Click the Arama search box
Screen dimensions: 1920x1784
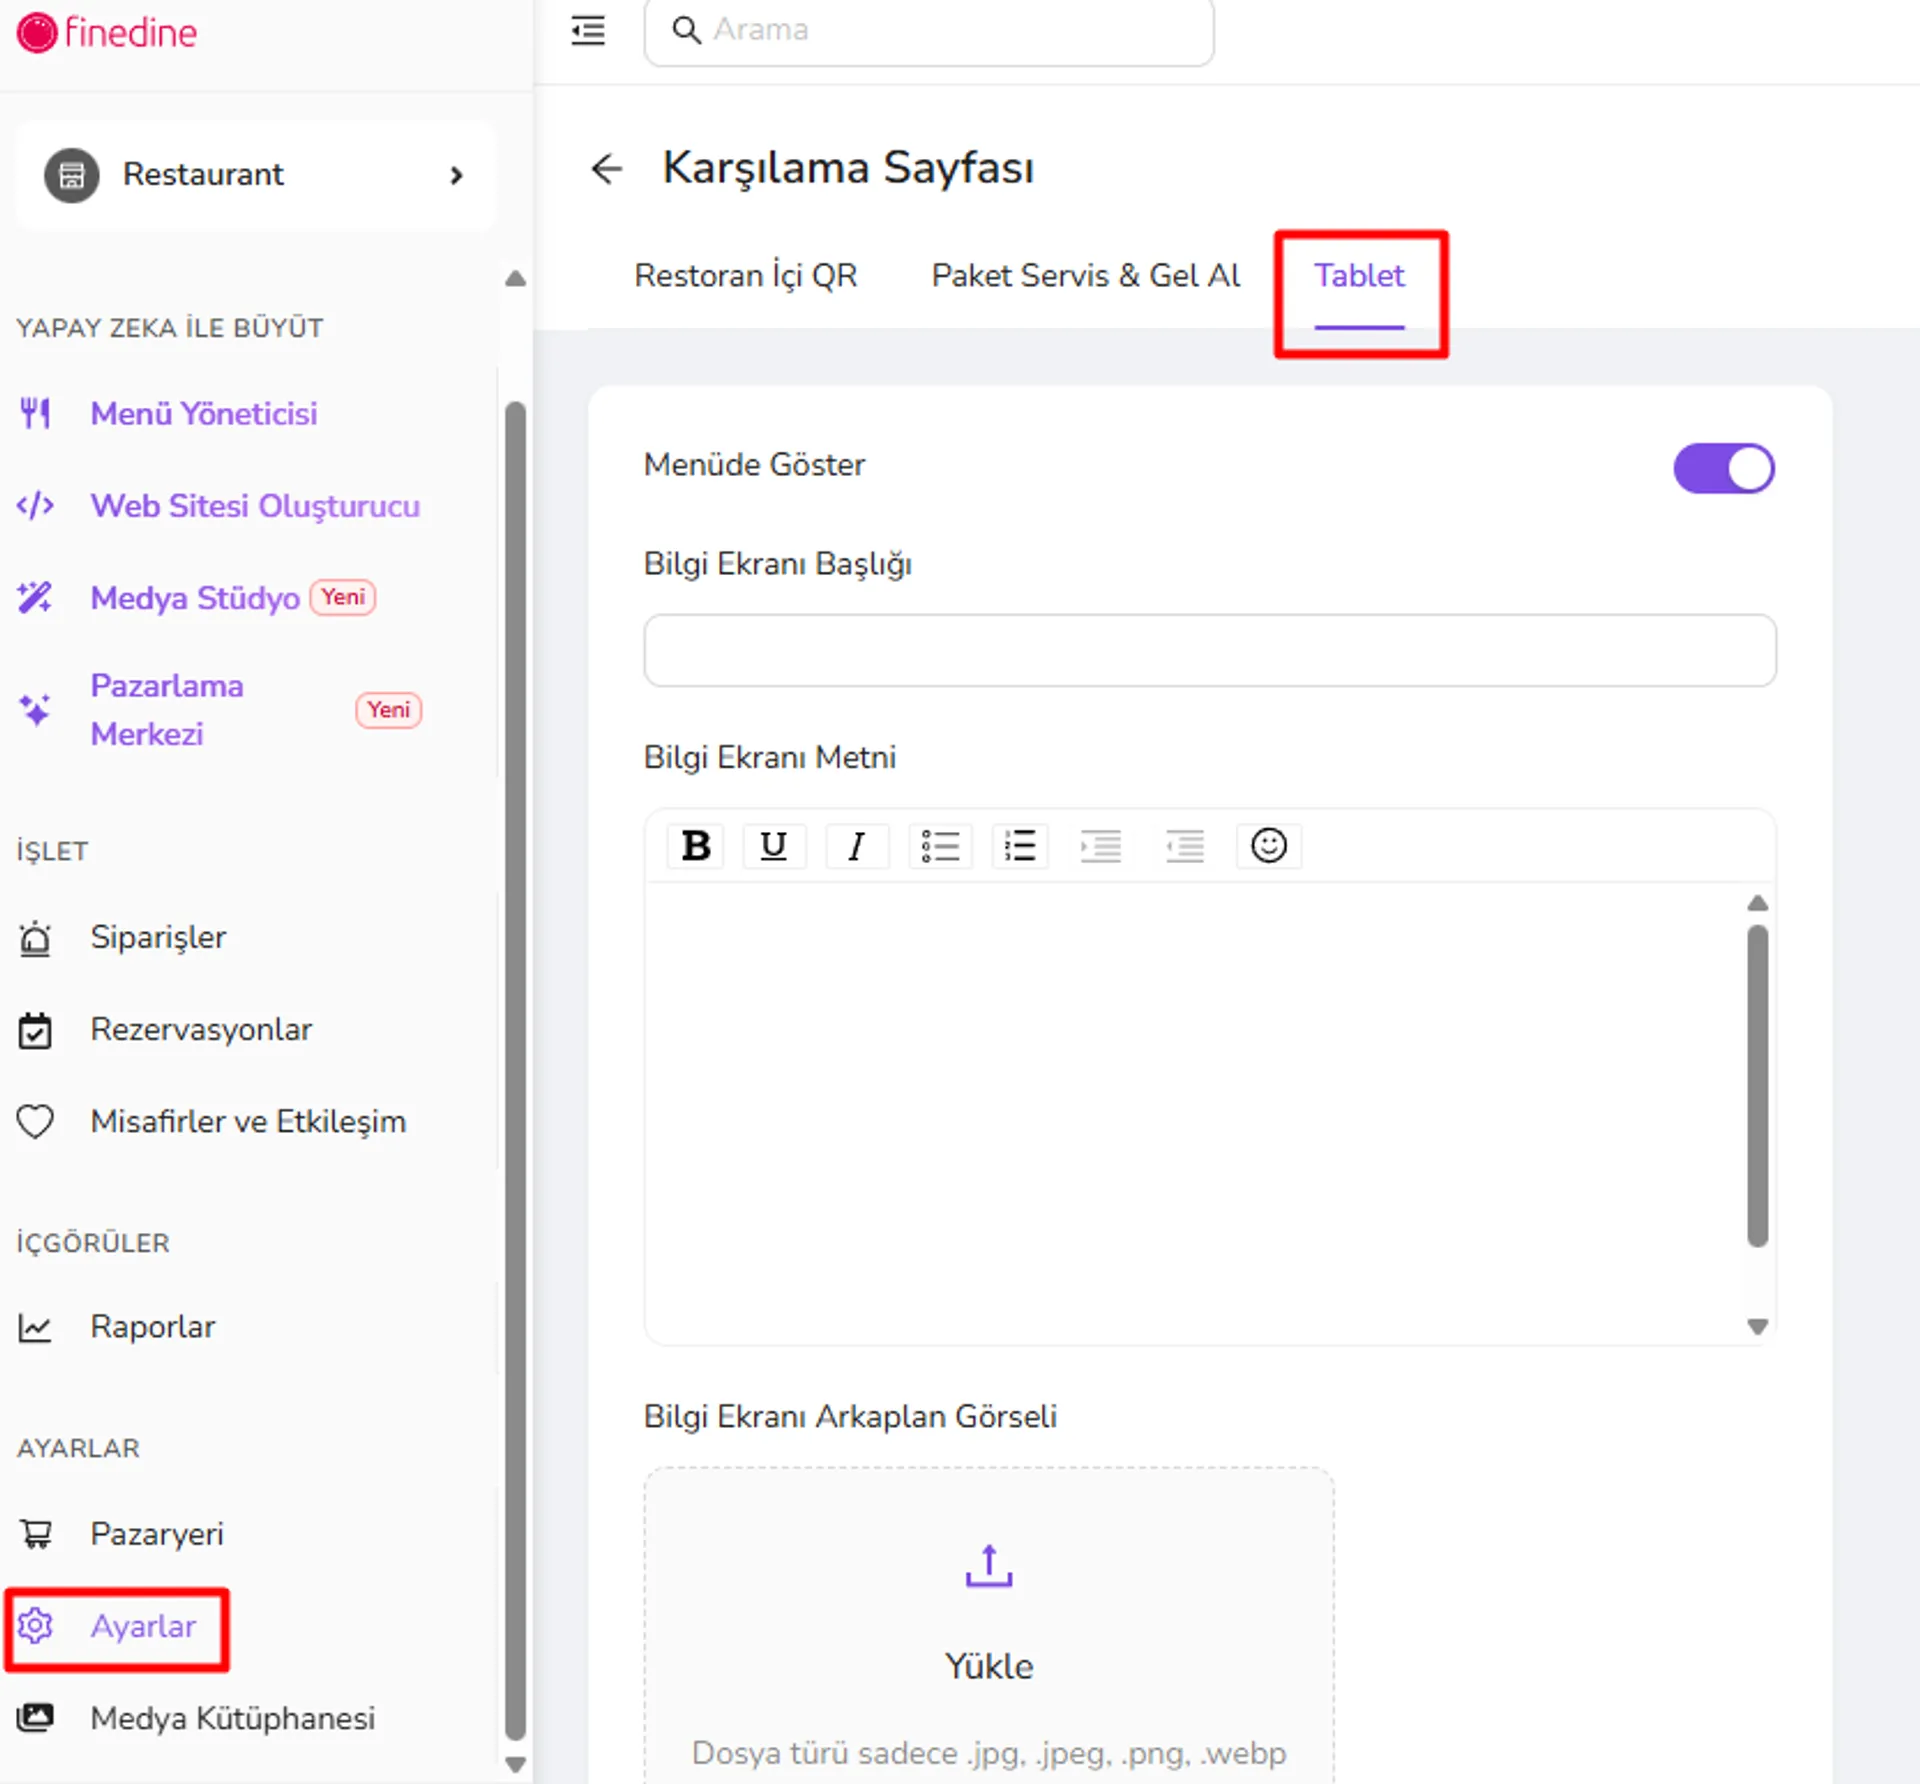point(929,31)
